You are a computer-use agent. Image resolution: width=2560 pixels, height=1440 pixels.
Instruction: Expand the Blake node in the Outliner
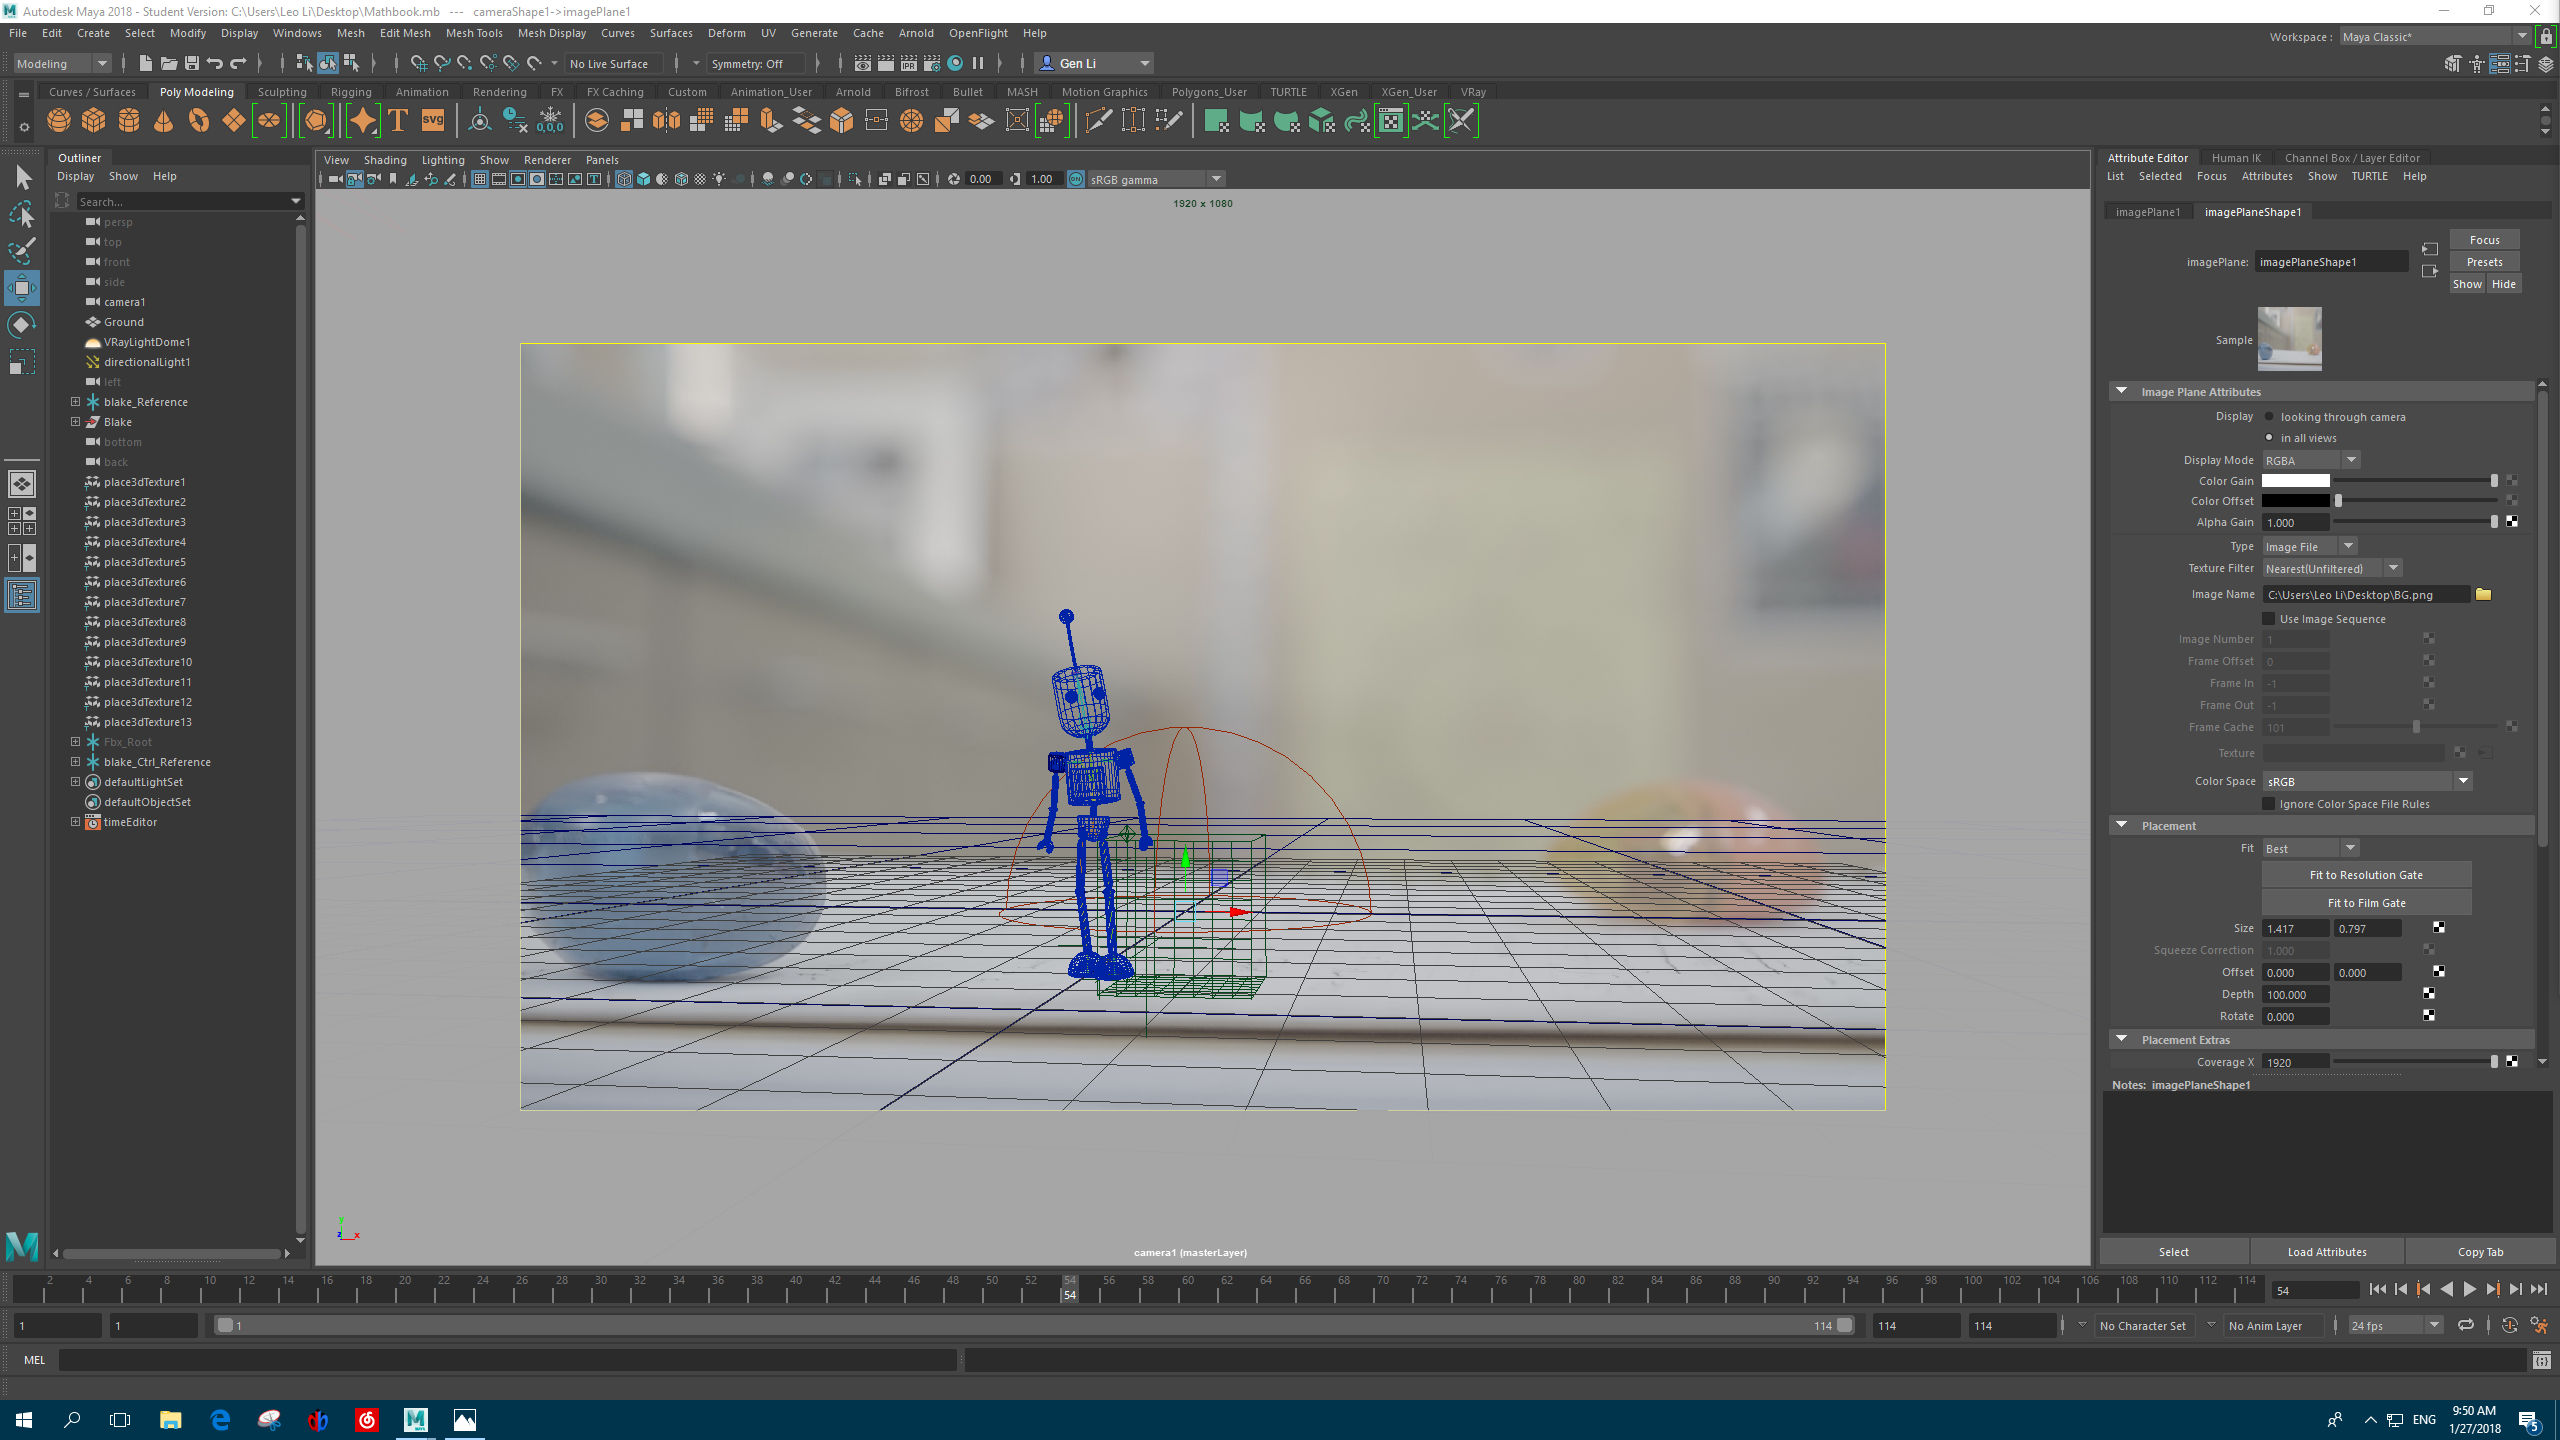76,421
